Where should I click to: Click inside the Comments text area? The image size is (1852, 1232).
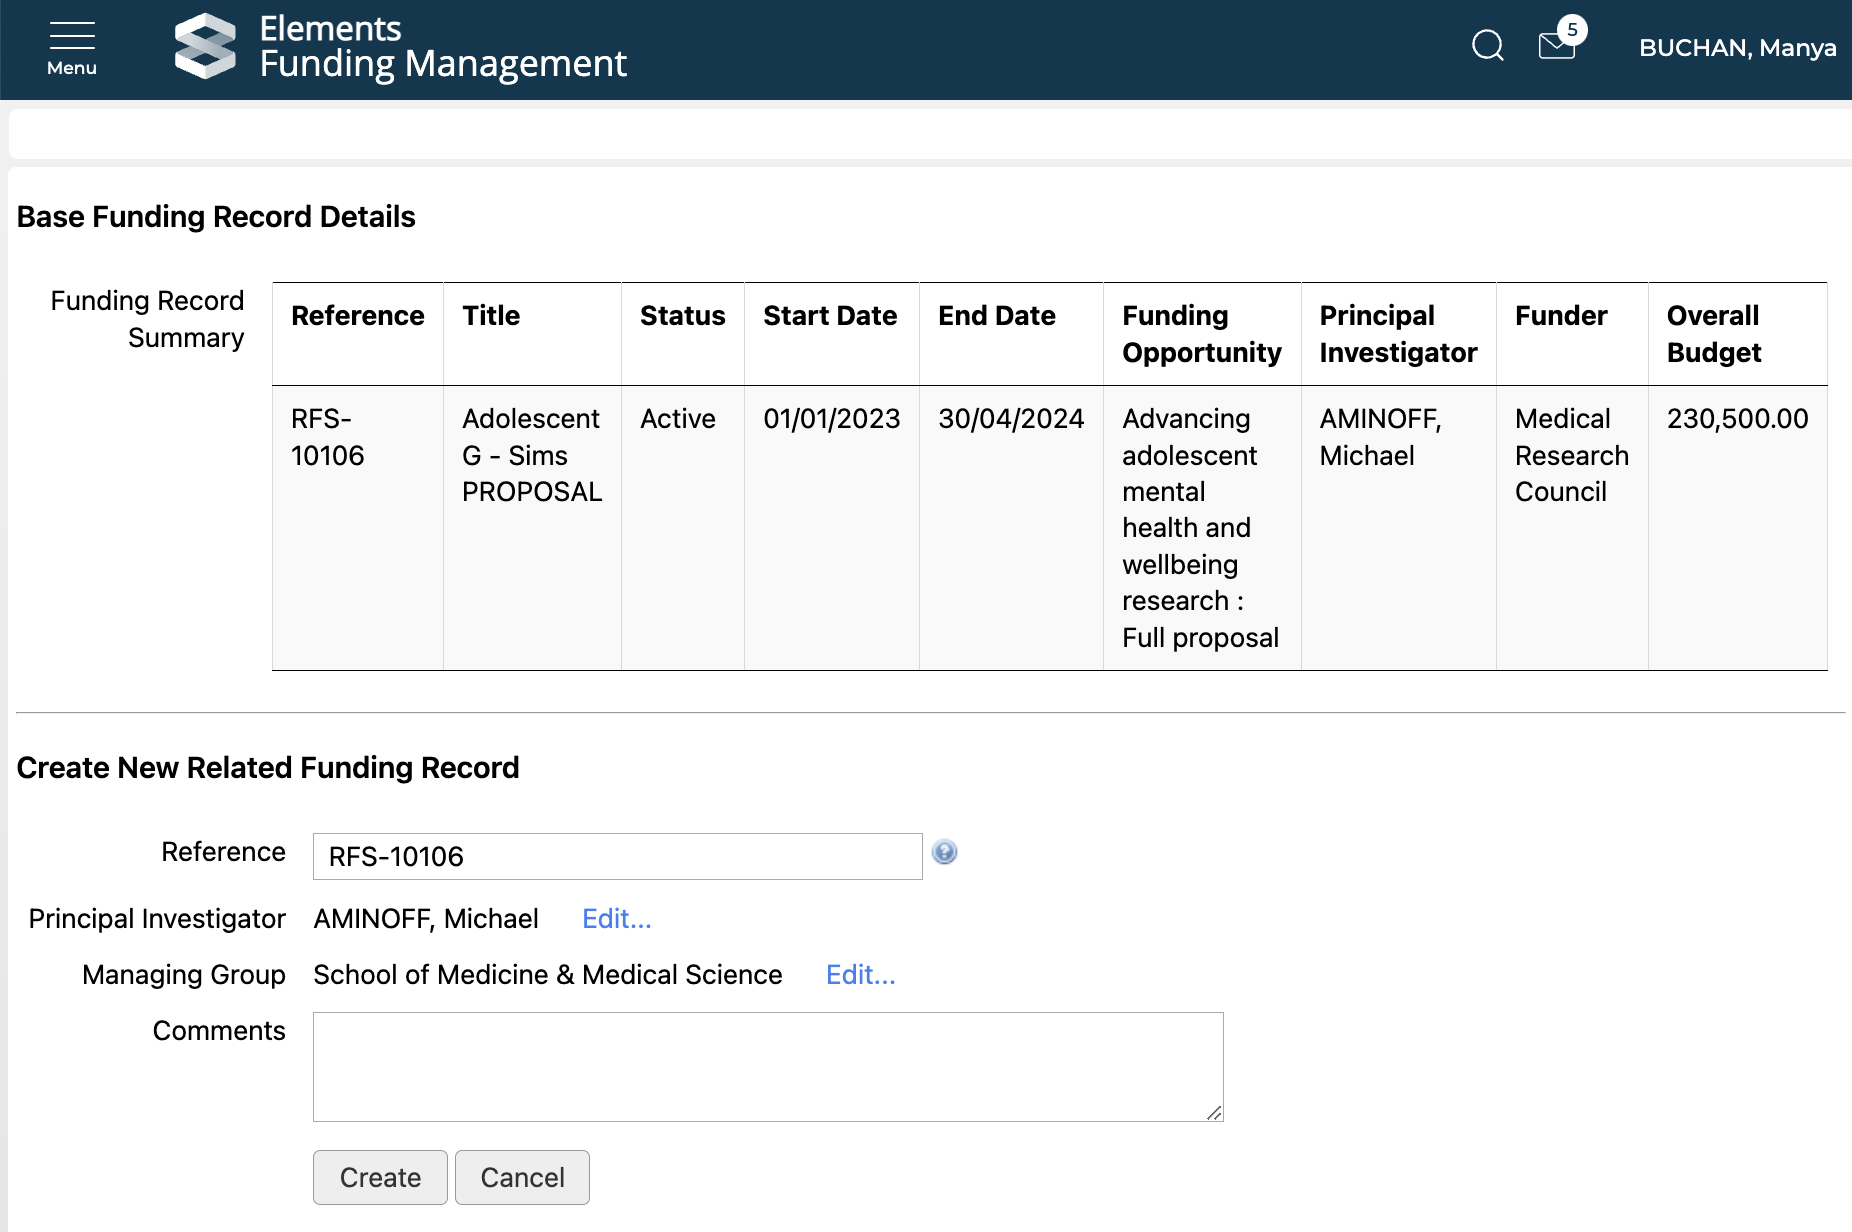(x=767, y=1066)
